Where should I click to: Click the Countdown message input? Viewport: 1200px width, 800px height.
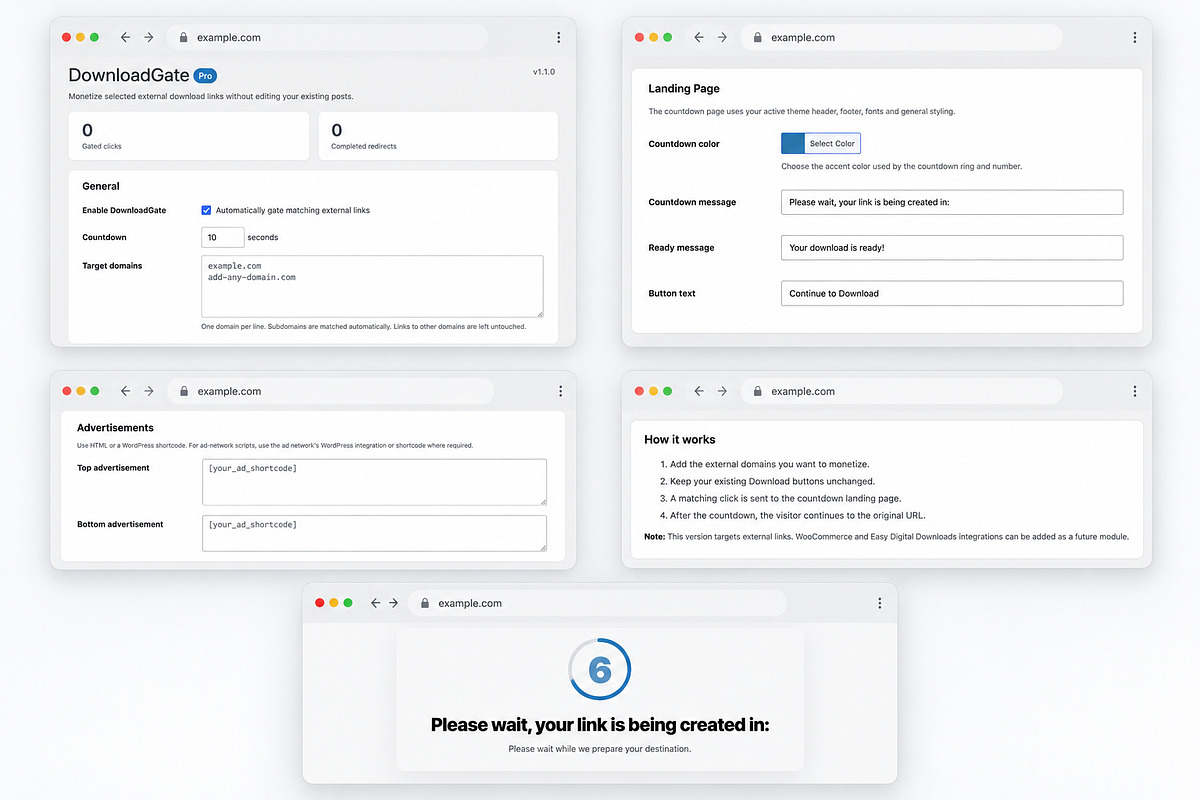point(952,202)
